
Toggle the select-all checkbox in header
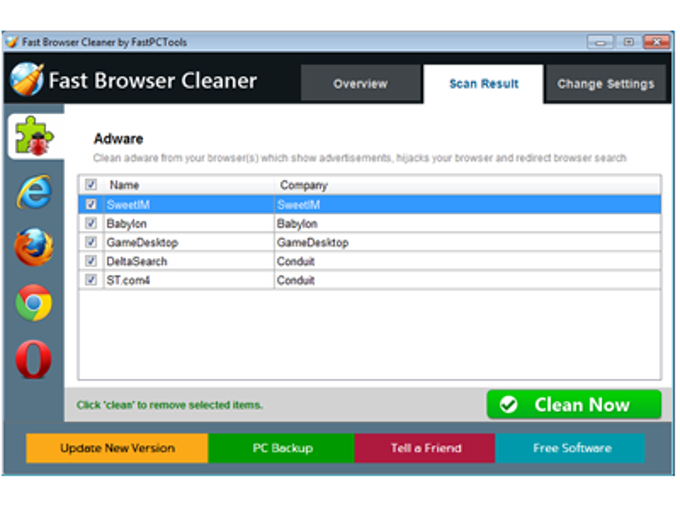pos(91,184)
